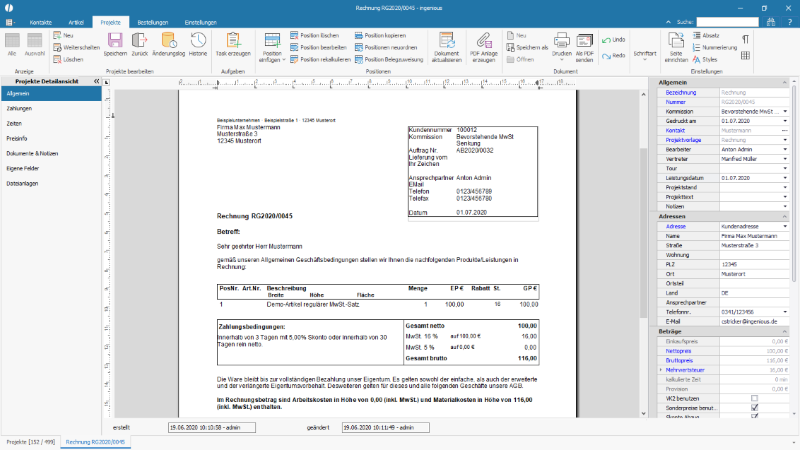Open the Bearbeiter dropdown
This screenshot has width=800, height=450.
(785, 149)
